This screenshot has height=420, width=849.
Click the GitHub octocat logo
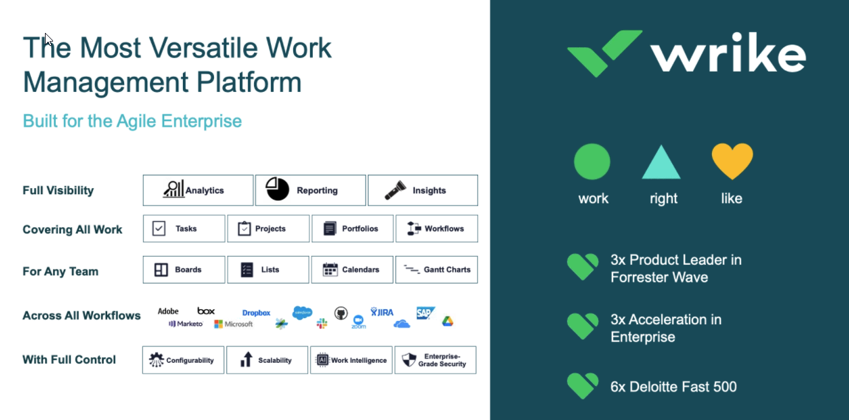[341, 312]
